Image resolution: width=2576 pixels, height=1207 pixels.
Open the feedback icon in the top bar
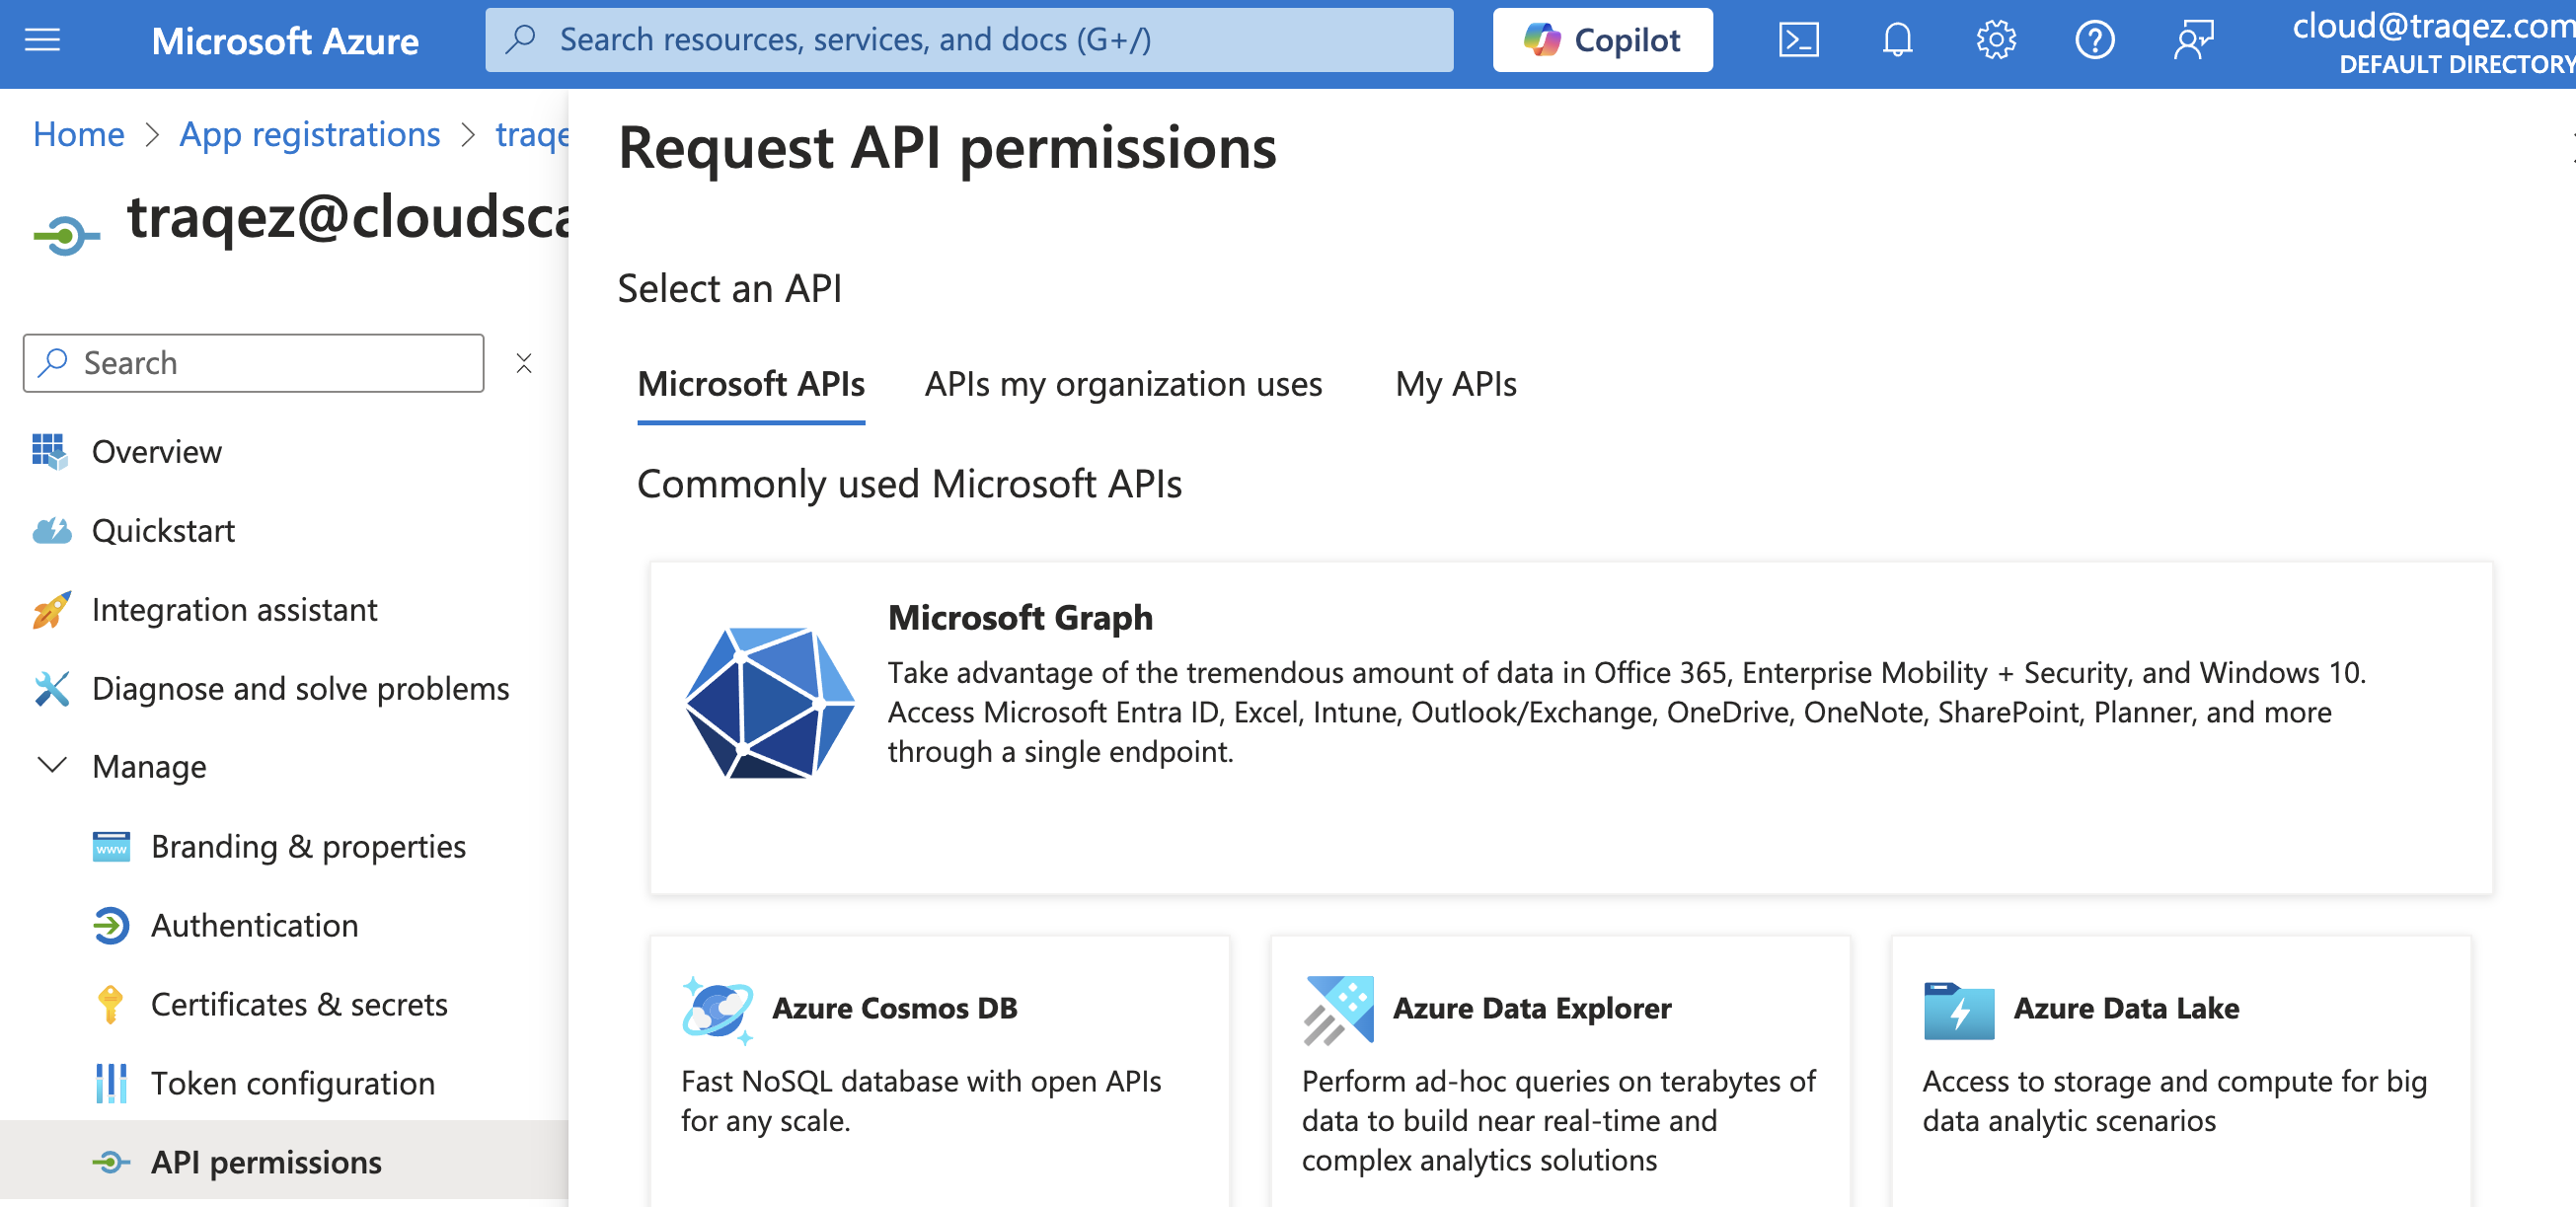[2194, 40]
